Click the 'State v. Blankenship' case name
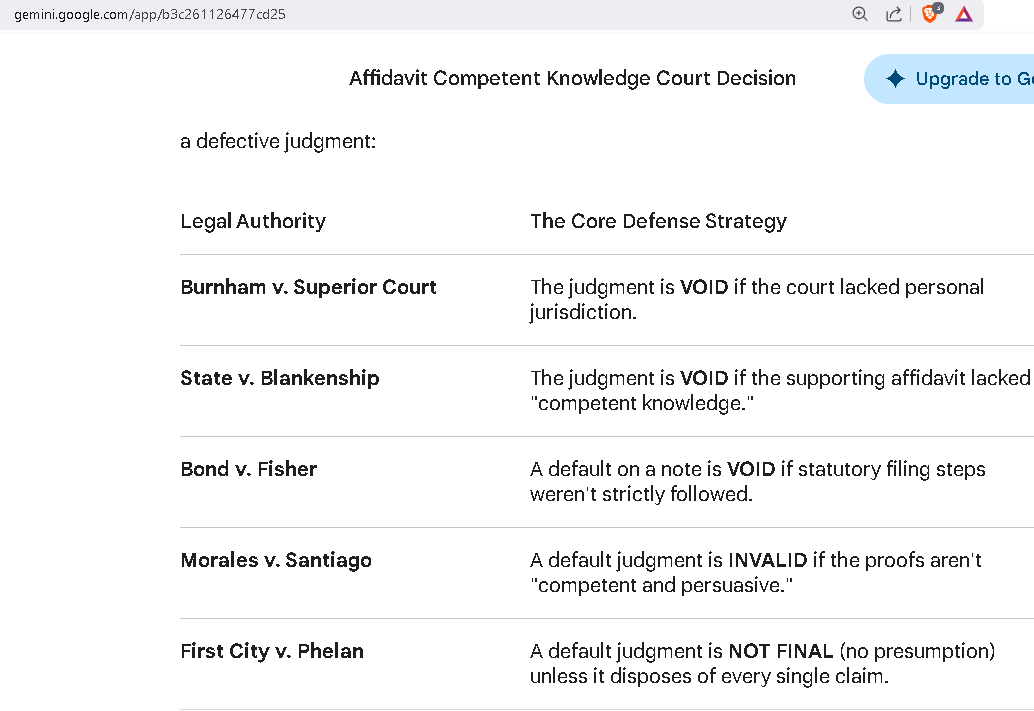 point(280,378)
